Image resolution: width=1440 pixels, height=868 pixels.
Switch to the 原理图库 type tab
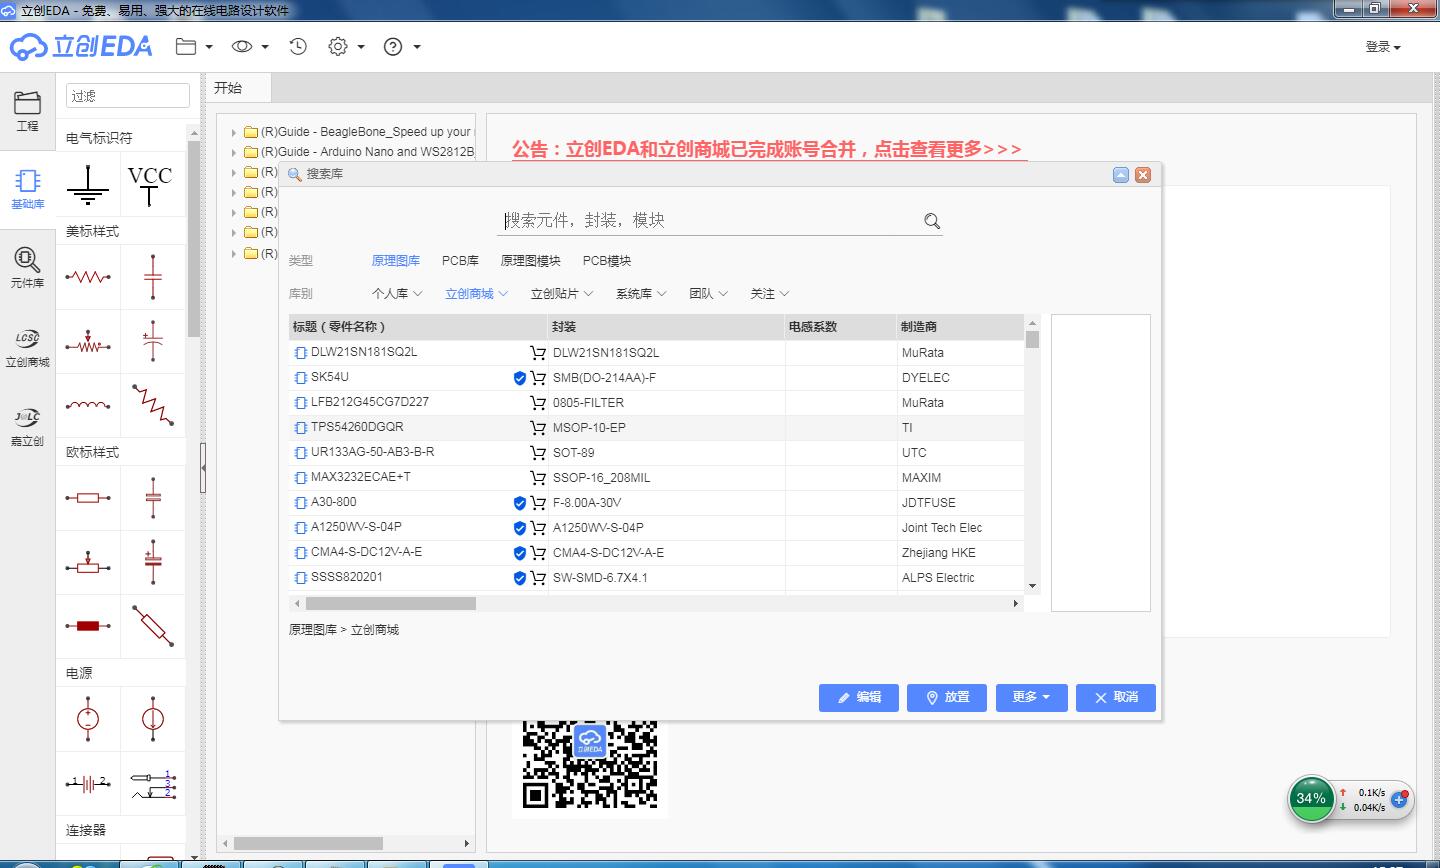tap(396, 261)
